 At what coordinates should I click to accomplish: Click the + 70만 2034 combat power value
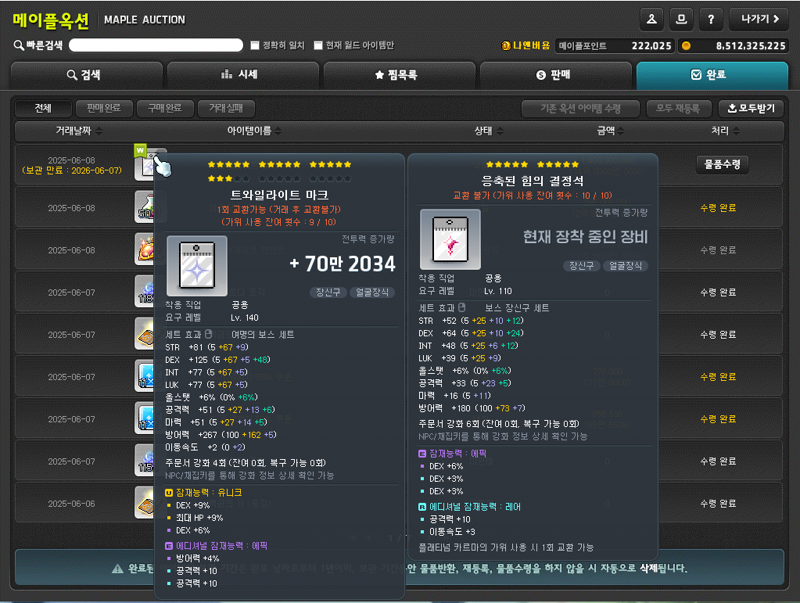(x=342, y=264)
